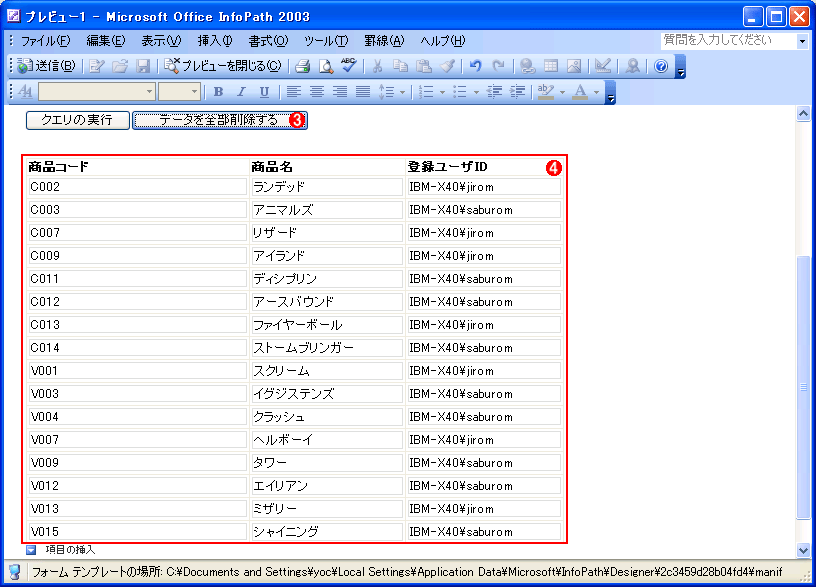This screenshot has width=816, height=587.
Task: Click the データを全部削除する button
Action: click(x=220, y=120)
